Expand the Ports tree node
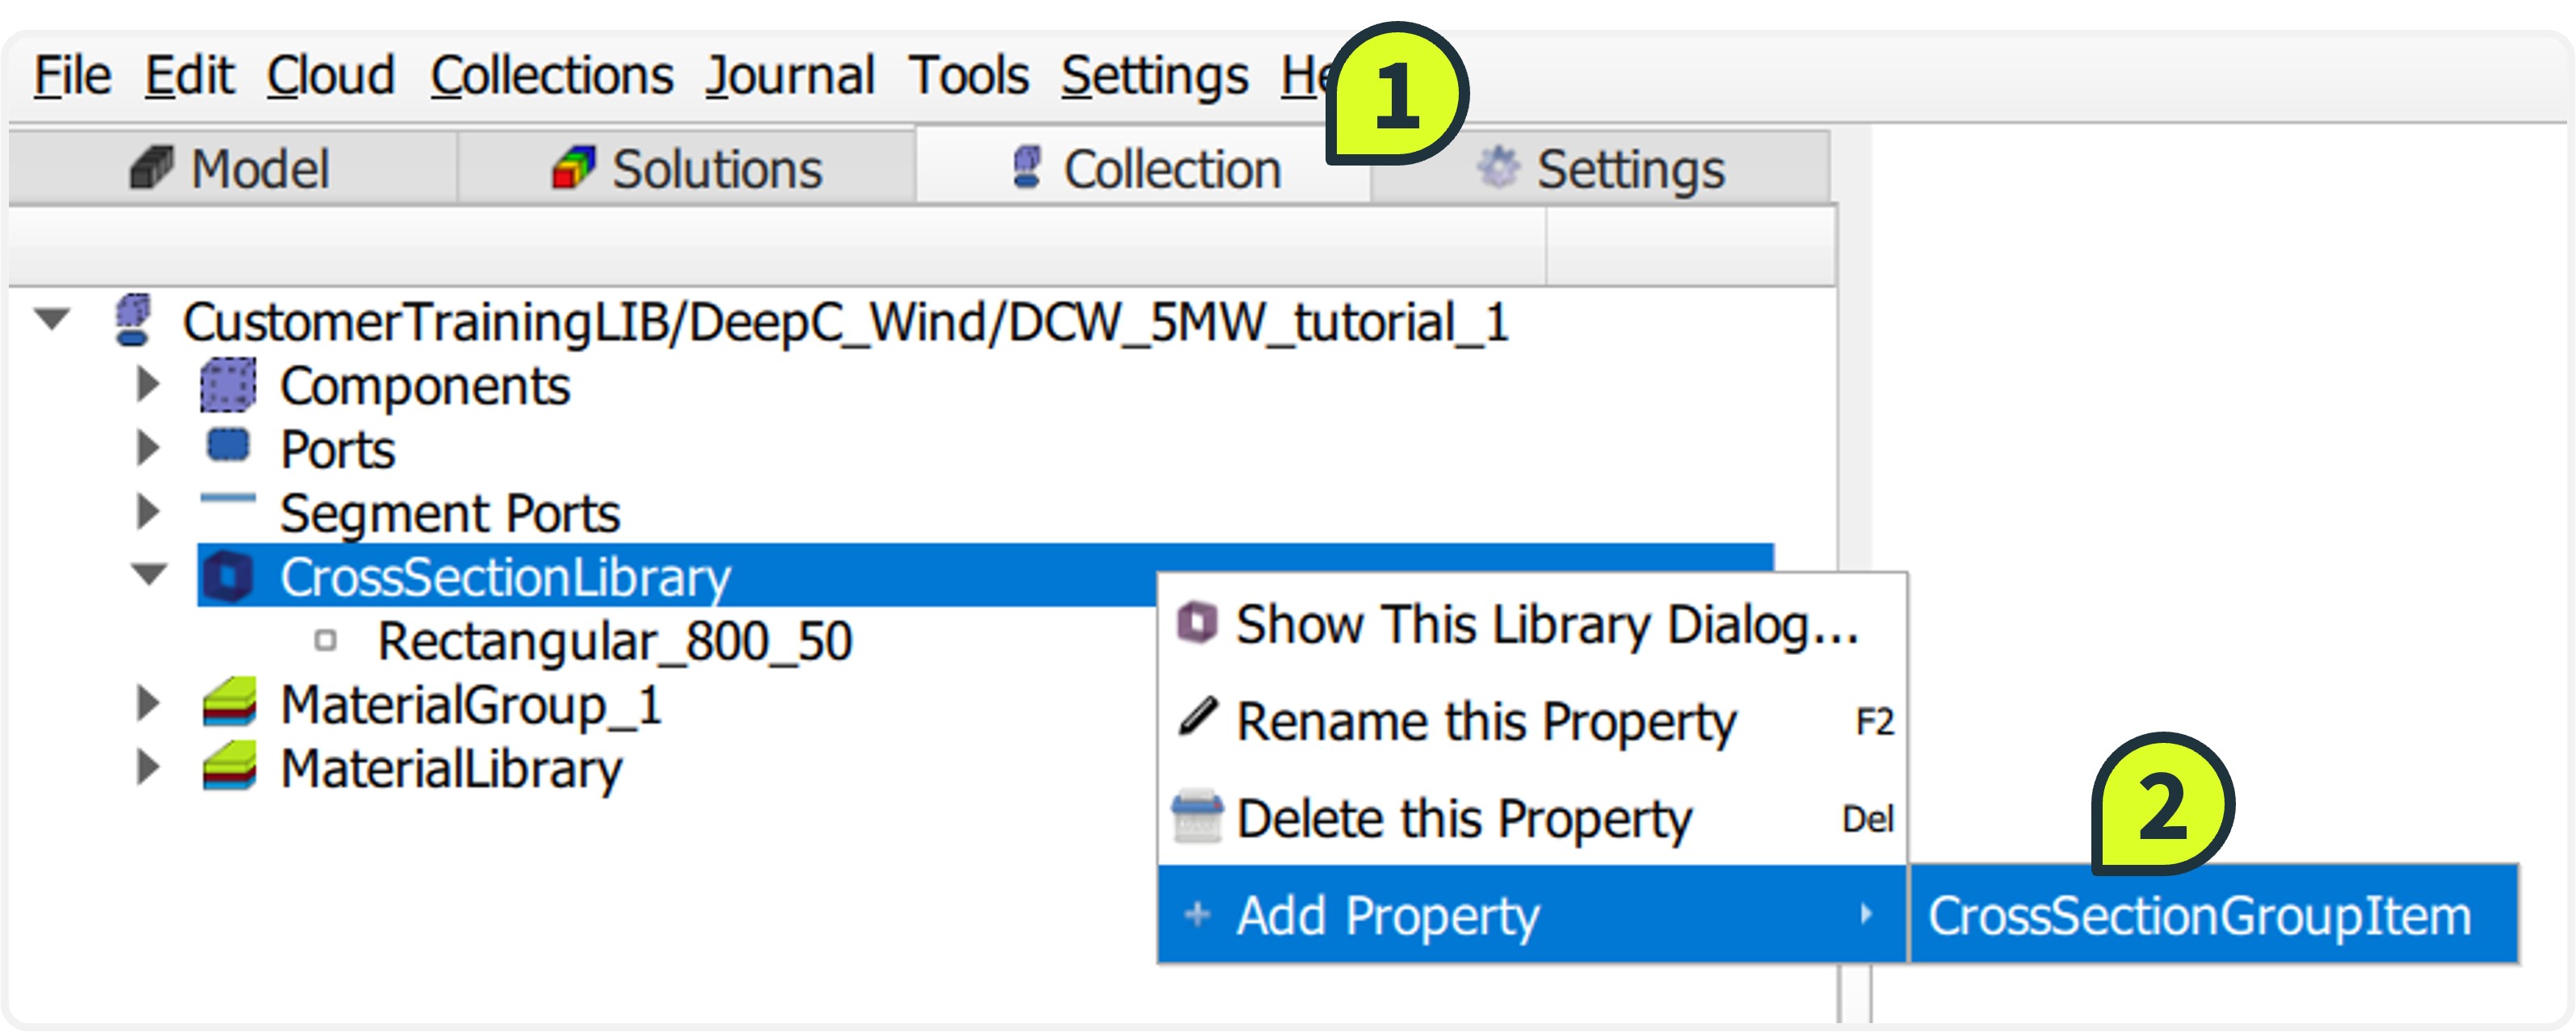Viewport: 2576px width, 1032px height. pos(148,448)
